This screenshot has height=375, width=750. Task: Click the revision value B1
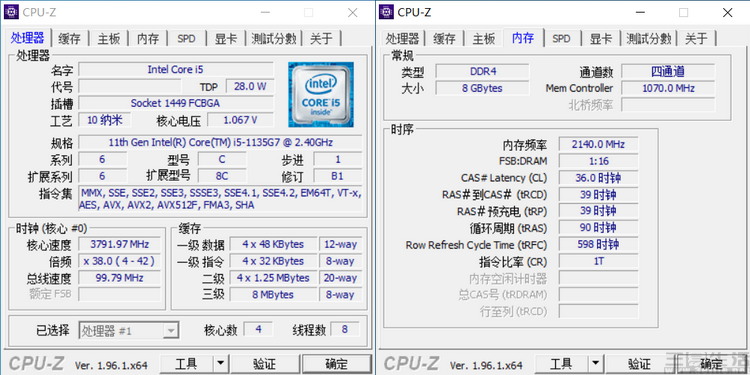point(338,176)
